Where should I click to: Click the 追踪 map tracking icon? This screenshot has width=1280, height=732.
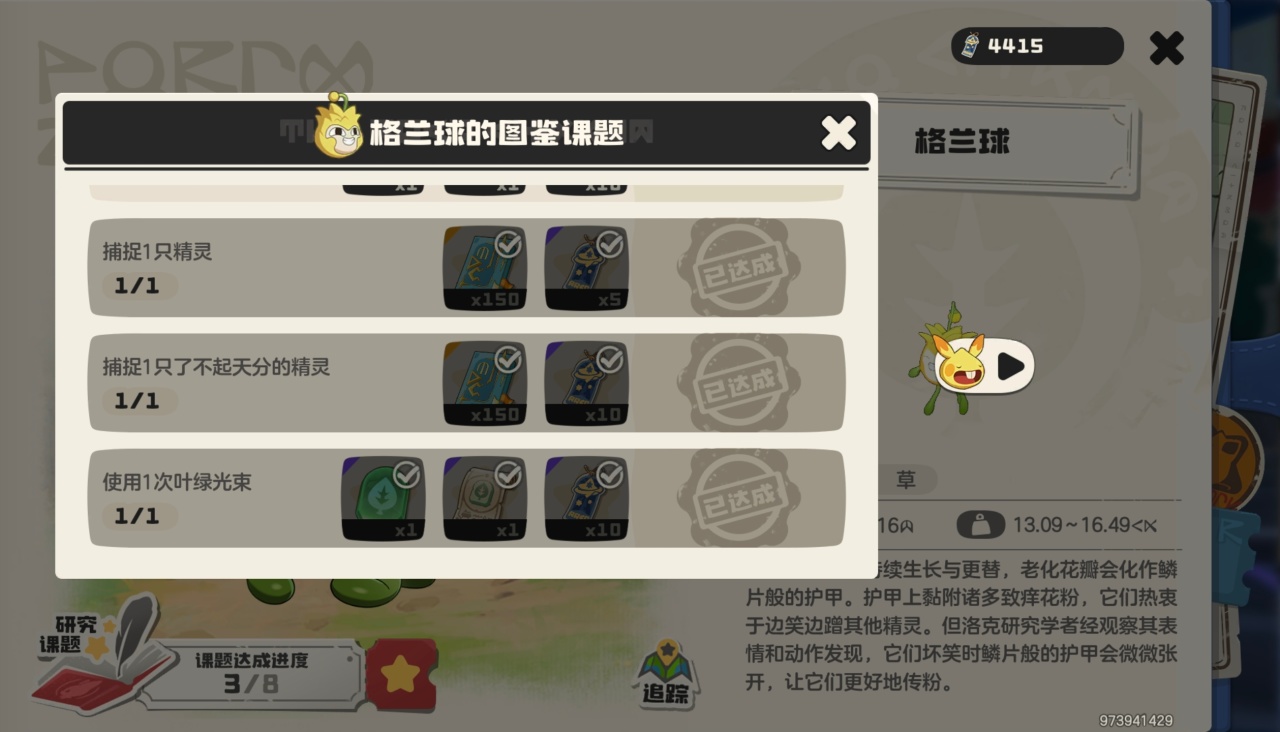click(x=667, y=675)
